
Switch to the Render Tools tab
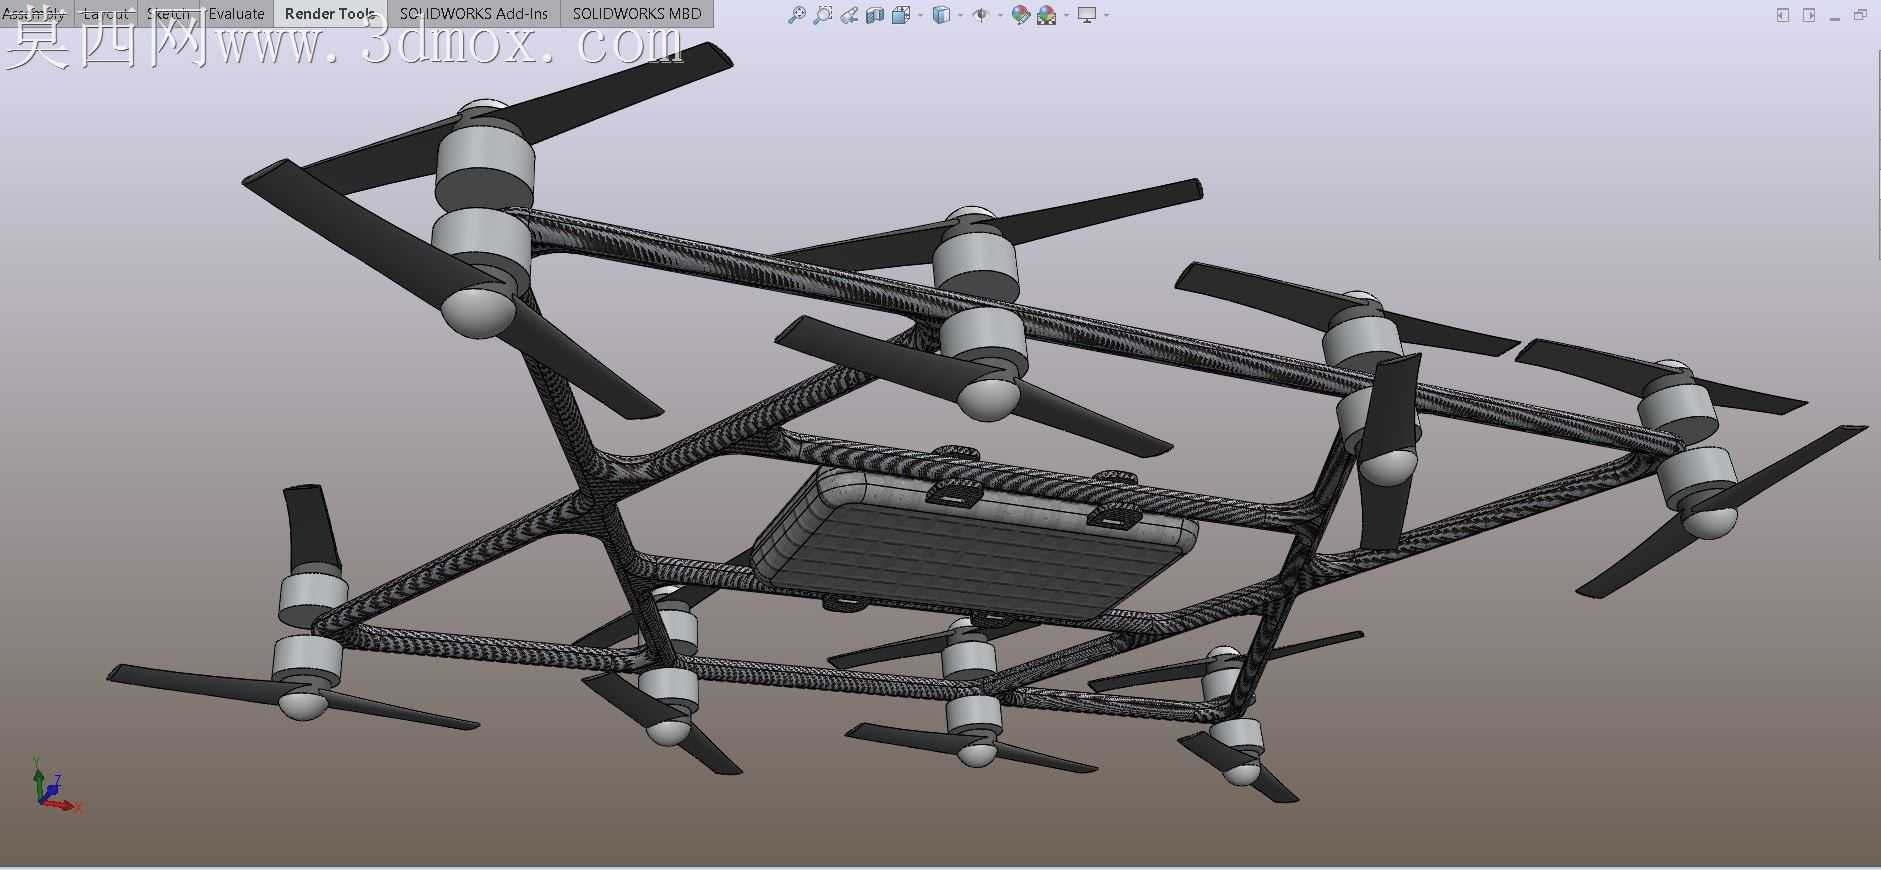pyautogui.click(x=330, y=14)
